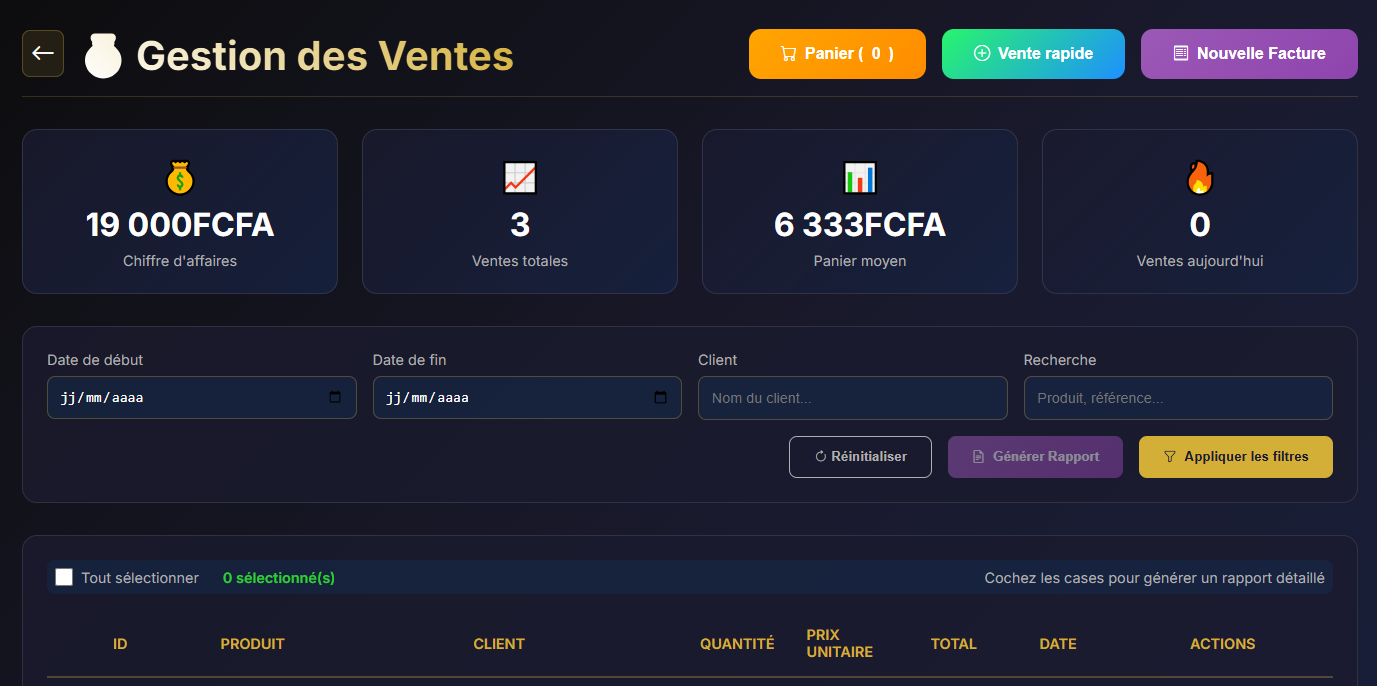
Task: Click the back arrow button
Action: coord(43,53)
